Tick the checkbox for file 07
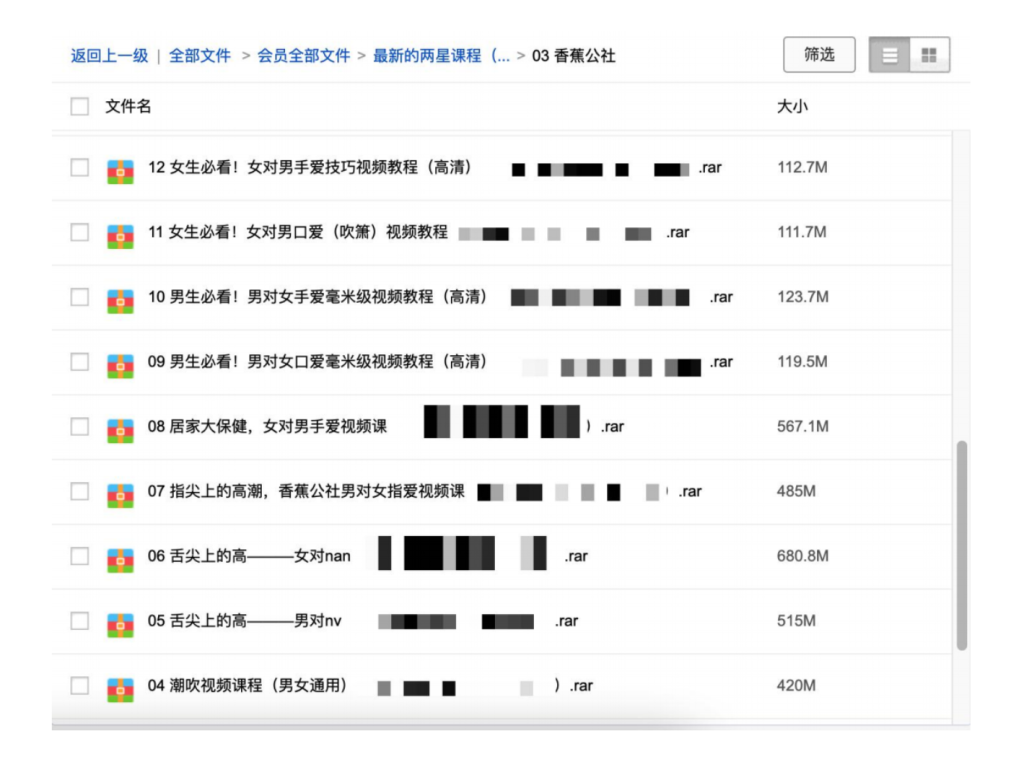The height and width of the screenshot is (759, 1024). [x=80, y=491]
